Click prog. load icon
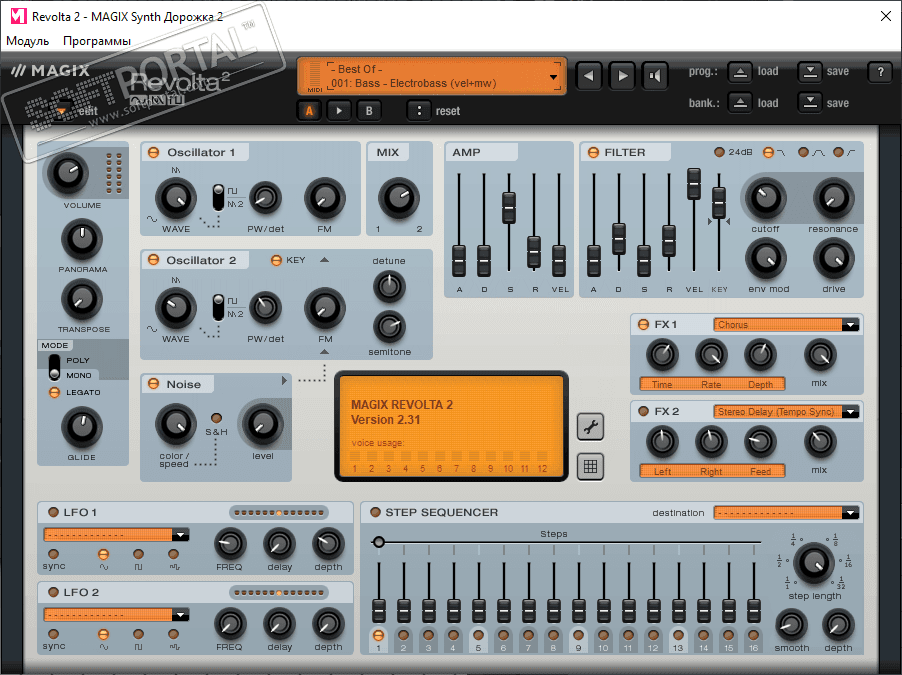This screenshot has width=902, height=675. point(740,72)
